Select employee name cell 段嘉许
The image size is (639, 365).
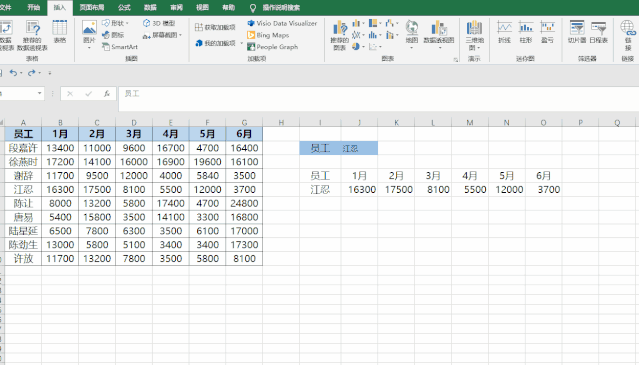[x=23, y=148]
